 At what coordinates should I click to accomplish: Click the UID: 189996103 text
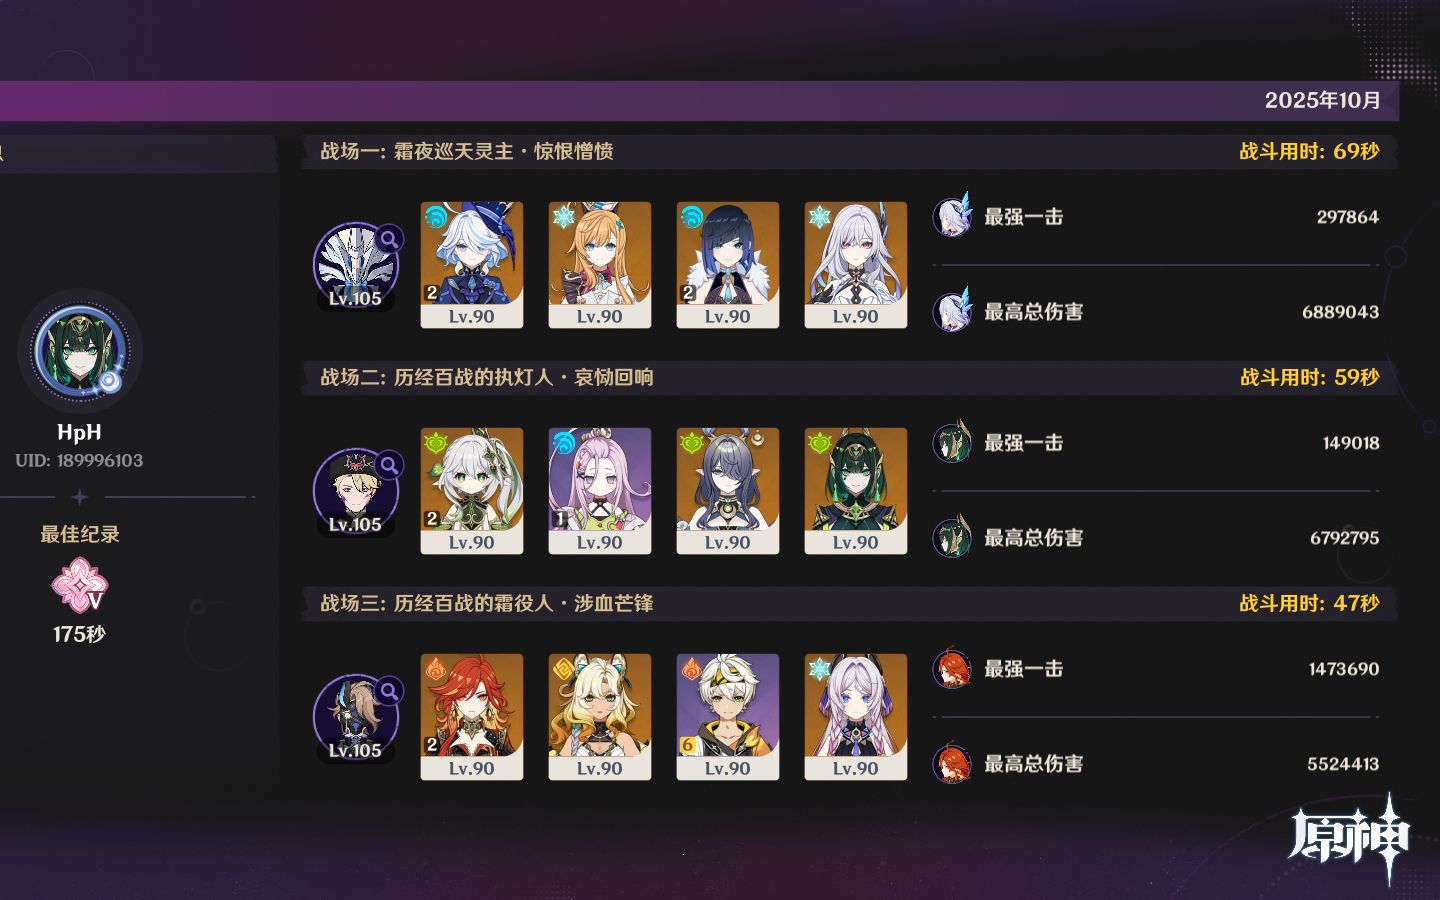[79, 461]
